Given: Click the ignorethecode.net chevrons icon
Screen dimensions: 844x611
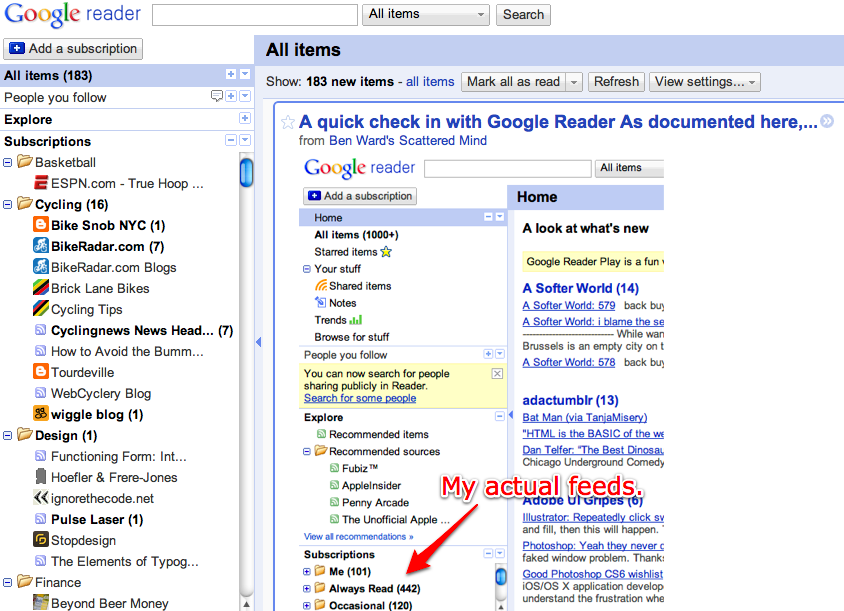Looking at the screenshot, I should (41, 497).
